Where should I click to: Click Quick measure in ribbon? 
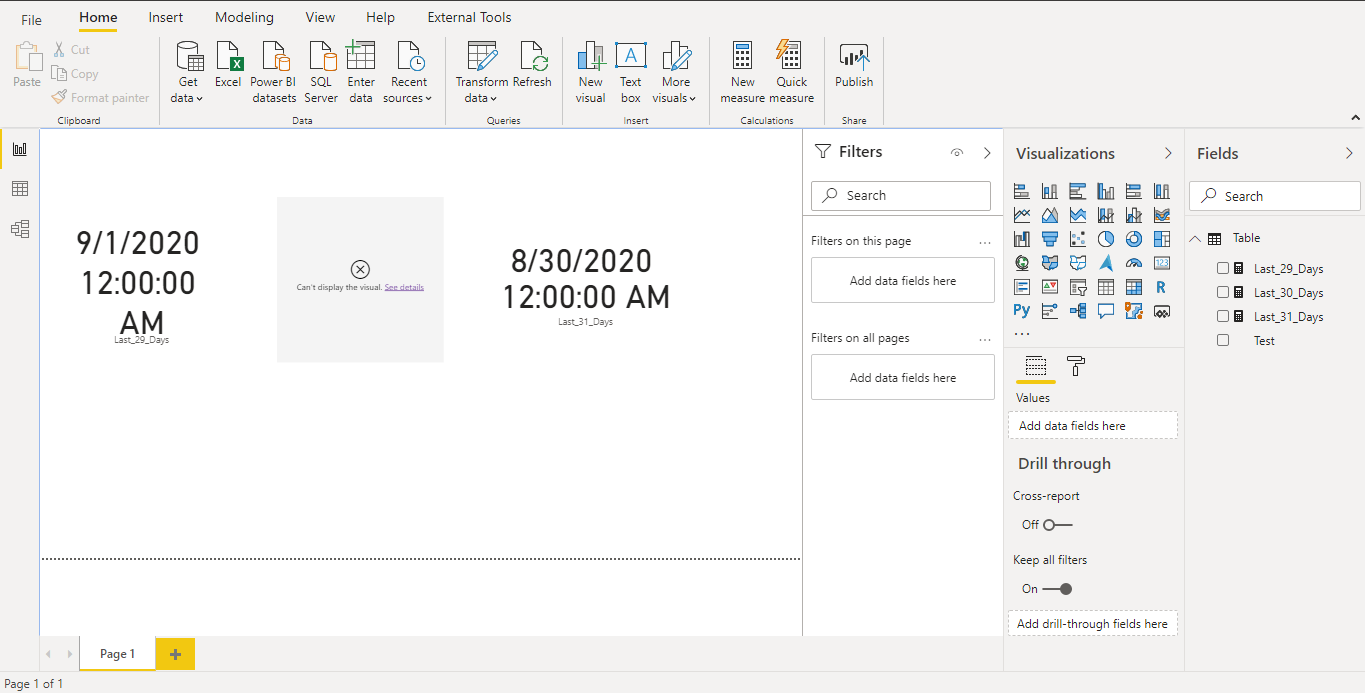[x=792, y=72]
